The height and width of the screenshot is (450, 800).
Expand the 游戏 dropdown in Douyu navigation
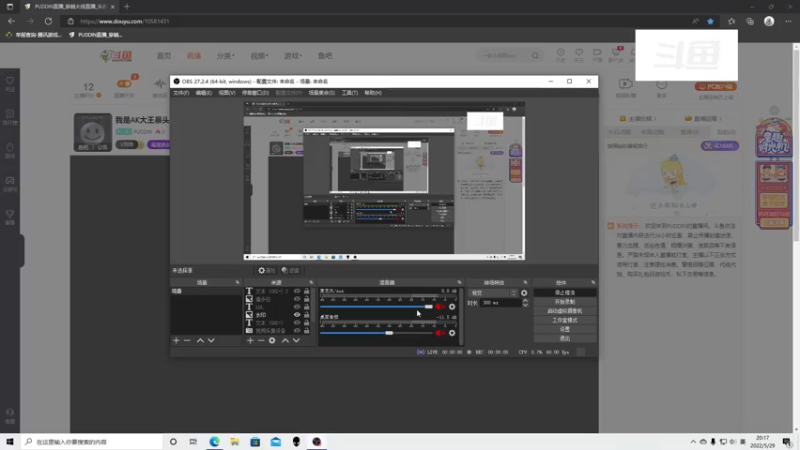click(293, 56)
